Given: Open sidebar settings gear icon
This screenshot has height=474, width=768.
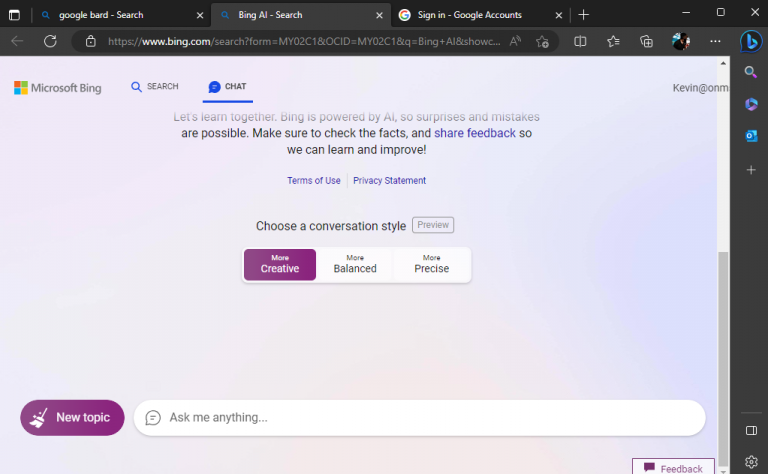Looking at the screenshot, I should click(751, 461).
